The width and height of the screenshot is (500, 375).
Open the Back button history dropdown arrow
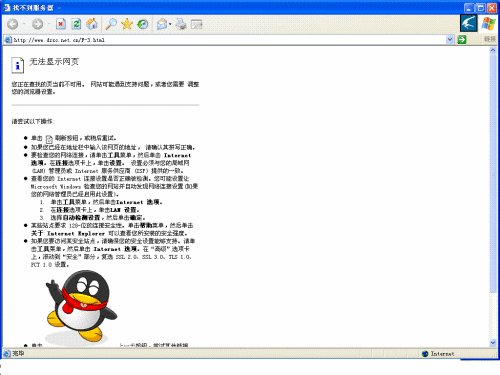tap(24, 24)
